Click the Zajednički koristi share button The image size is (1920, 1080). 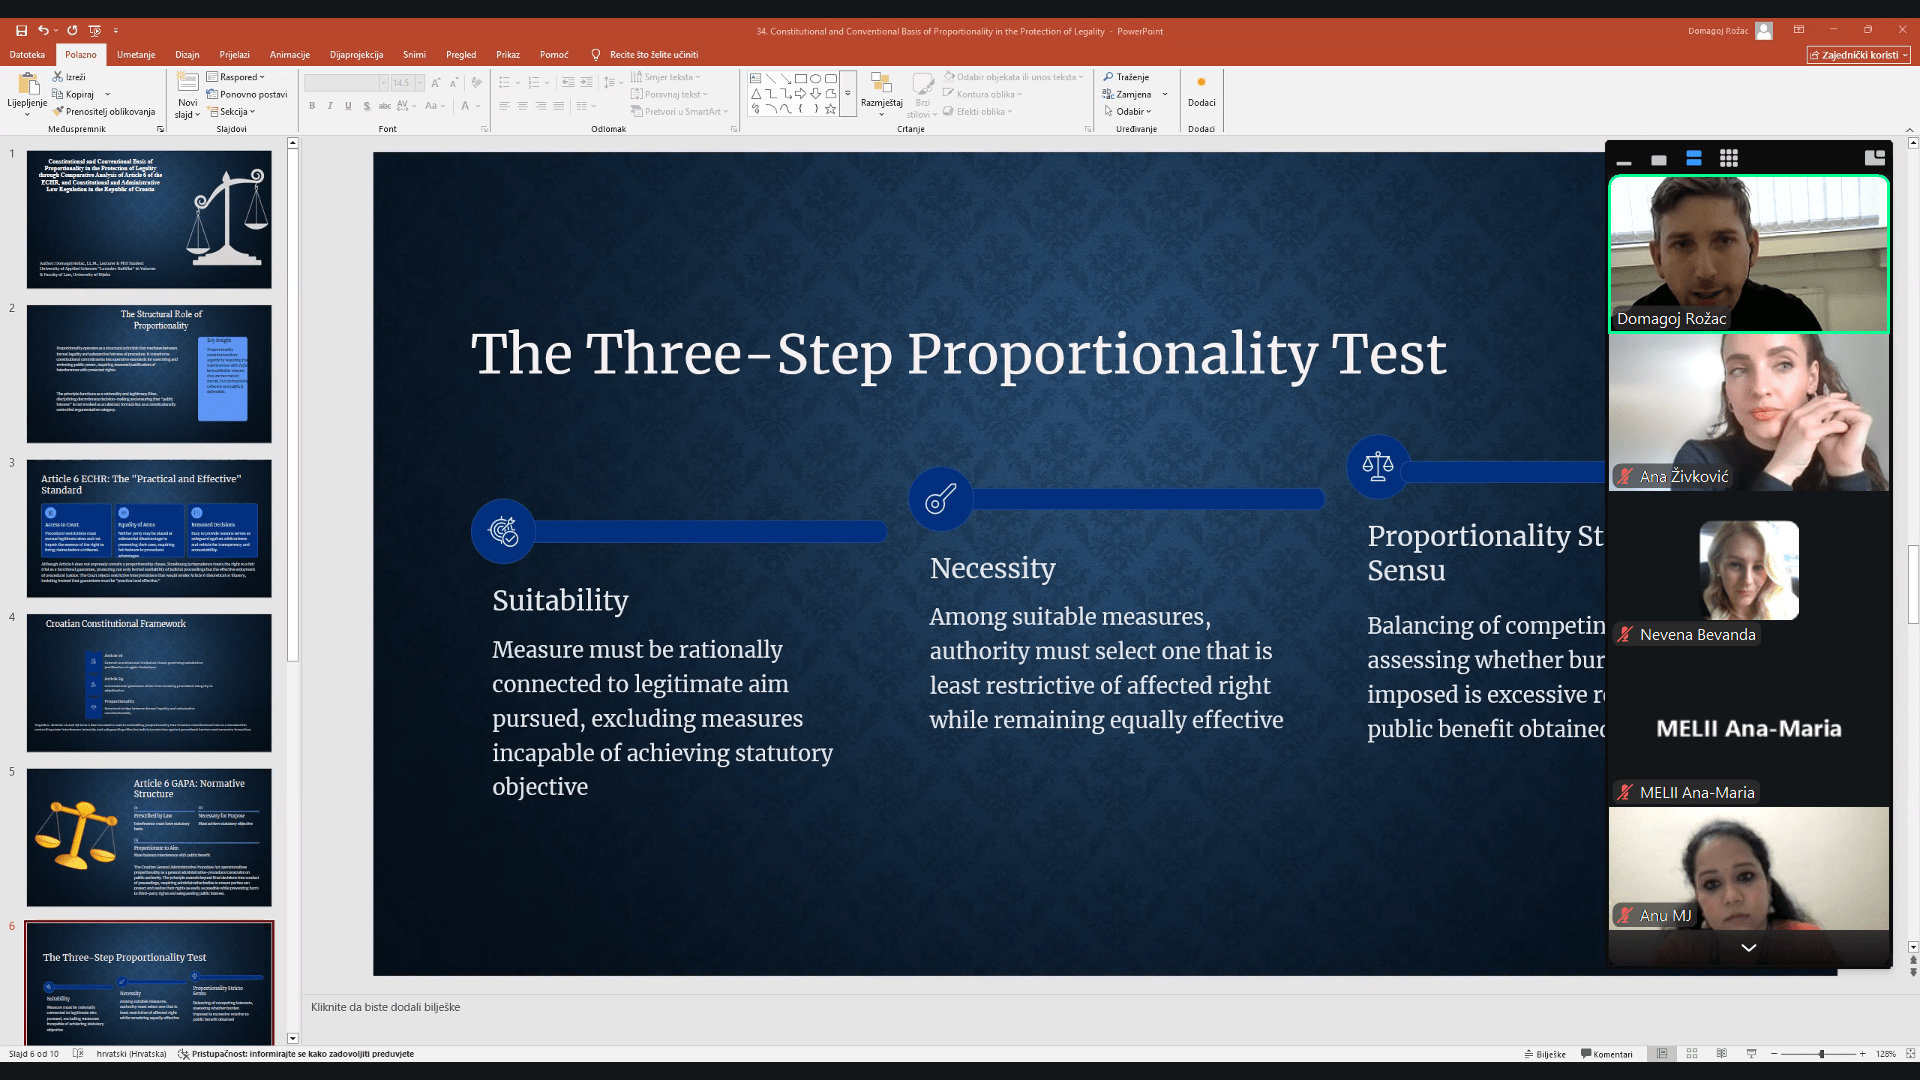click(1858, 55)
